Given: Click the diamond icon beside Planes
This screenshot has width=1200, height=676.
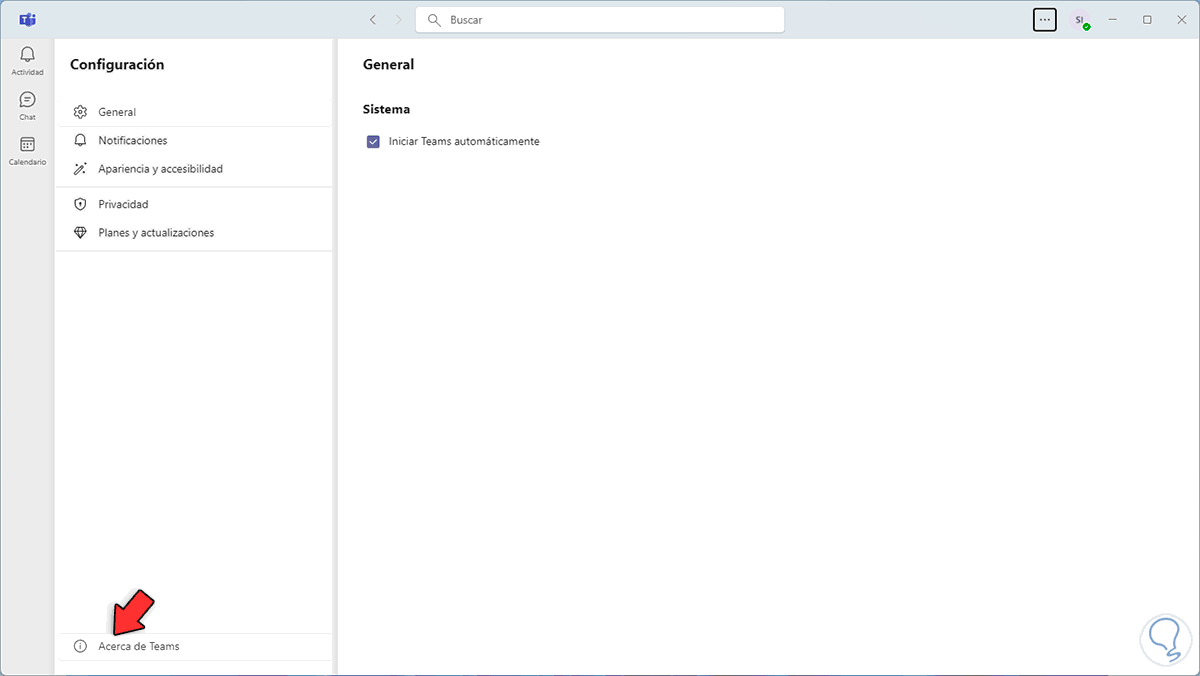Looking at the screenshot, I should click(x=81, y=233).
